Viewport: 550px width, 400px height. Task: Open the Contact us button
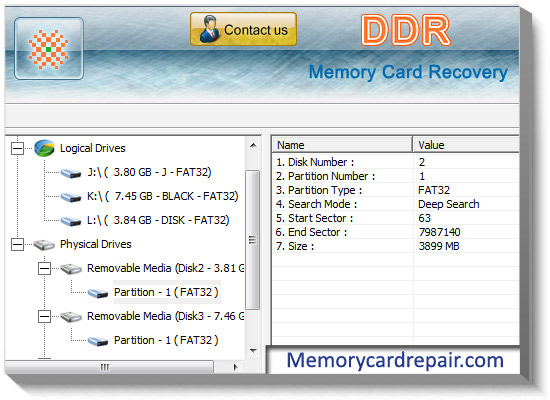(x=243, y=29)
